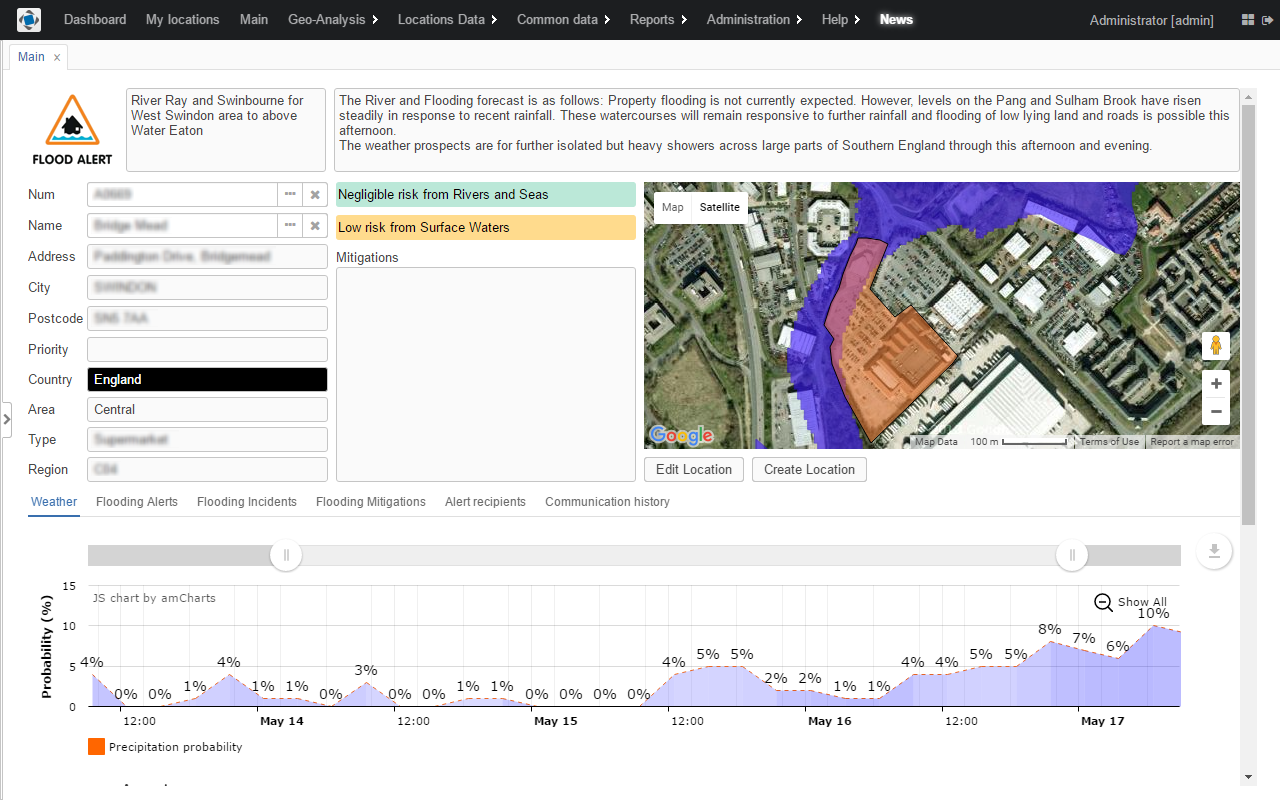1280x800 pixels.
Task: Switch the map to Satellite view
Action: [719, 207]
